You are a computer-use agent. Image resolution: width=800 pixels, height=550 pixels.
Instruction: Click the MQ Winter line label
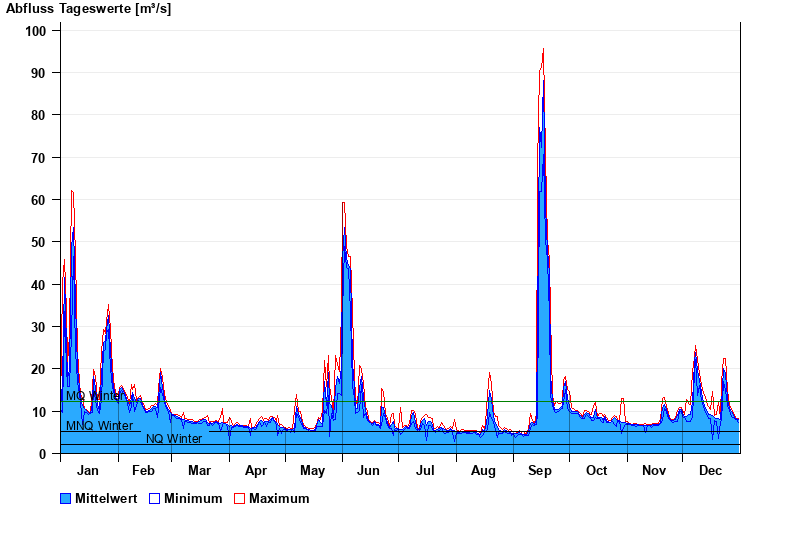(x=94, y=396)
